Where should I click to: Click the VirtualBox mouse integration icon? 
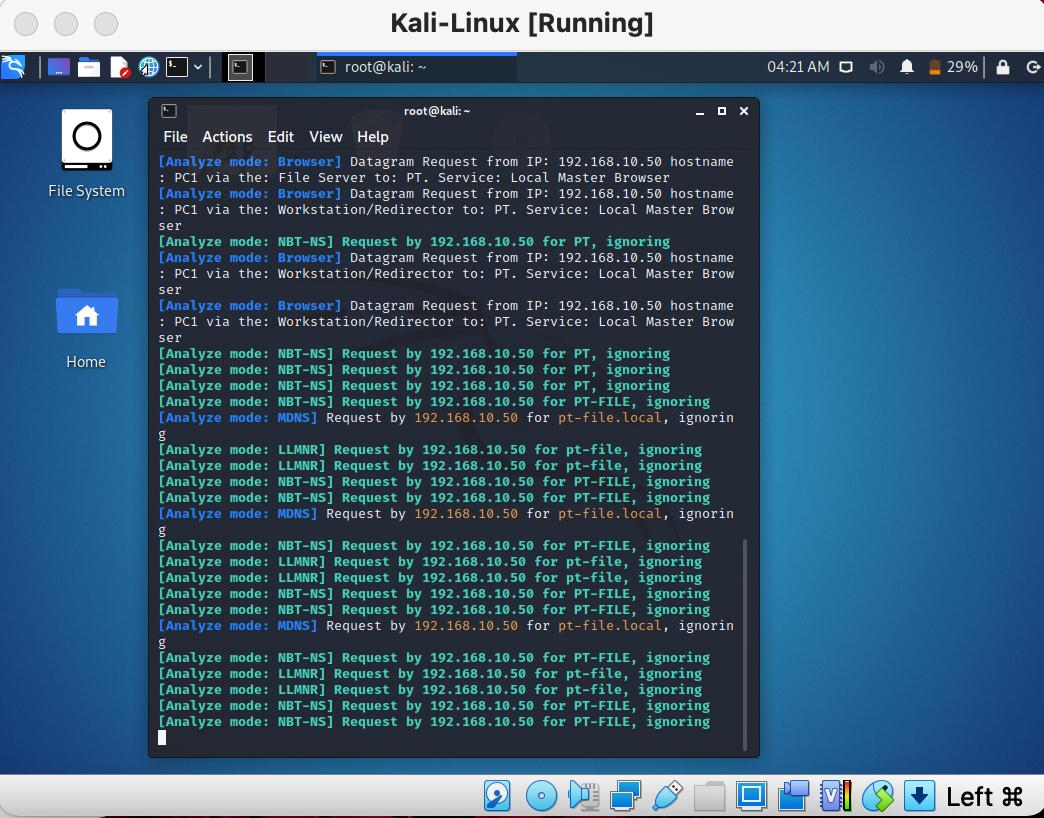tap(878, 795)
